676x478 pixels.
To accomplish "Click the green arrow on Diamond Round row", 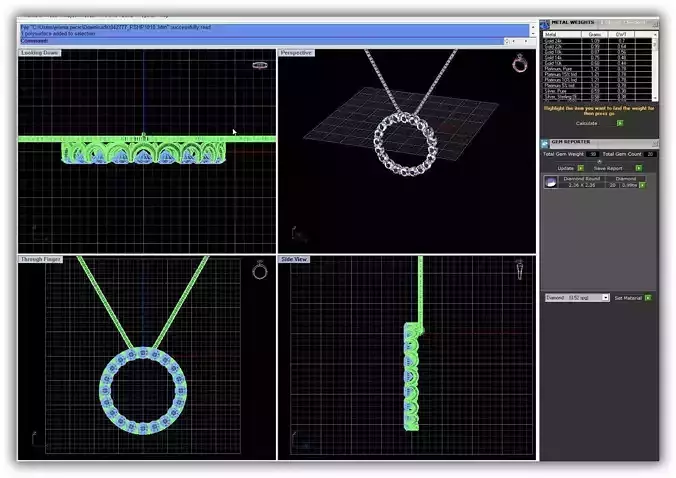I will [x=642, y=185].
